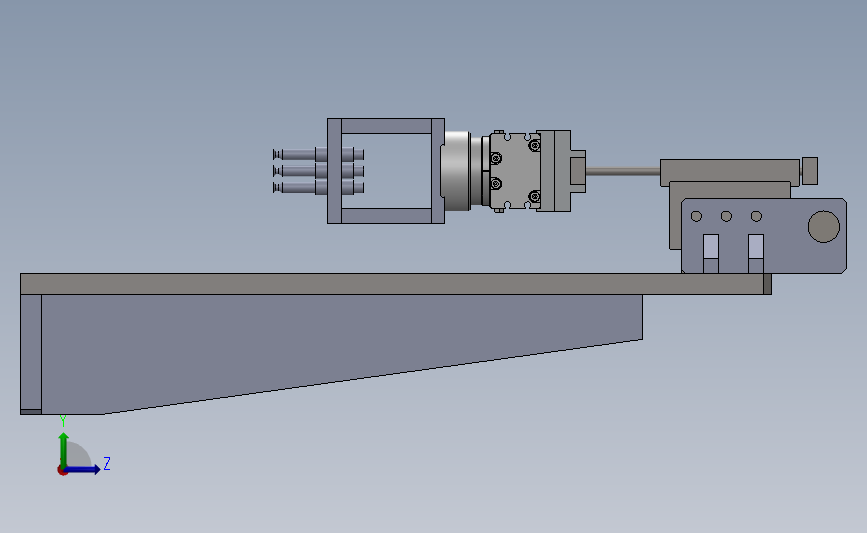The image size is (867, 533).
Task: Select the leftmost small hole in bracket
Action: 696,216
